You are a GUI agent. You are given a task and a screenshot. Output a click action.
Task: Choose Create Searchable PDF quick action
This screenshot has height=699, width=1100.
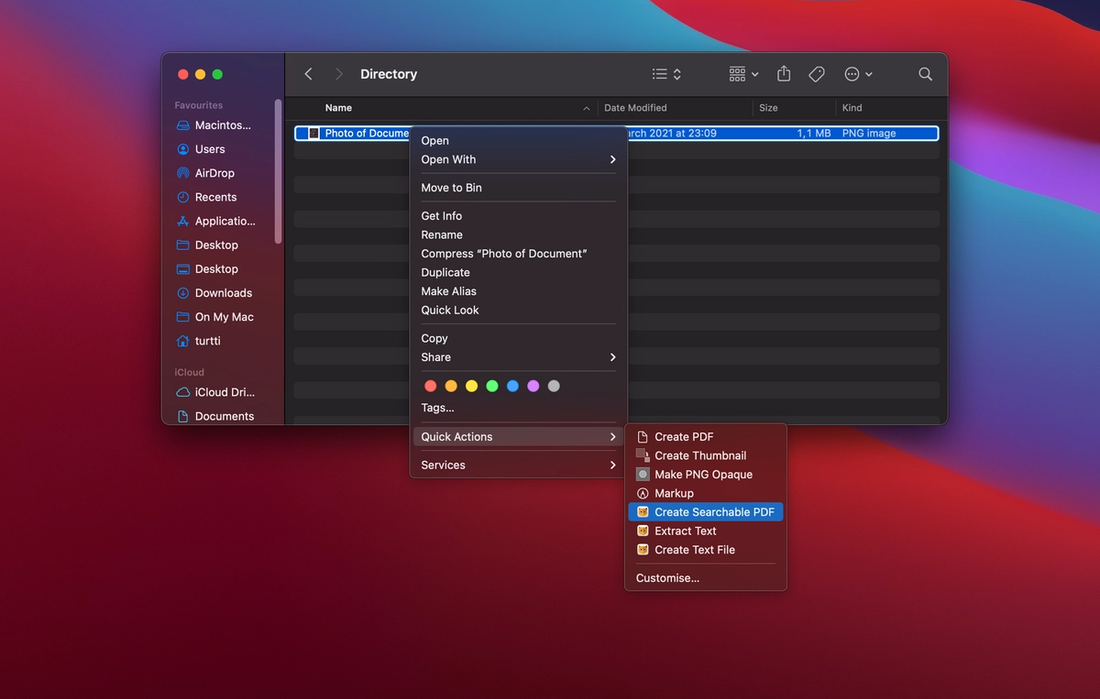tap(714, 512)
